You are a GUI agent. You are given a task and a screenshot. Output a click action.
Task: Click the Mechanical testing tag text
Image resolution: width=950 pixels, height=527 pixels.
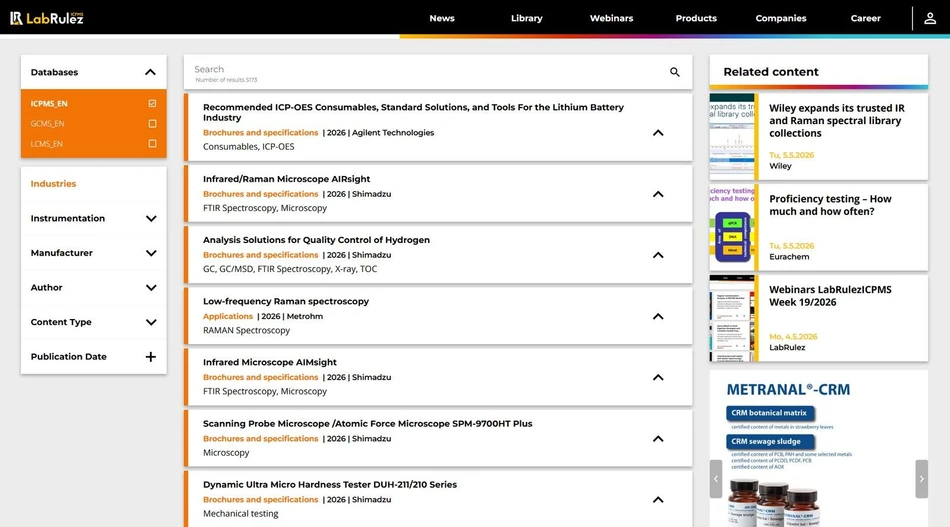[241, 514]
